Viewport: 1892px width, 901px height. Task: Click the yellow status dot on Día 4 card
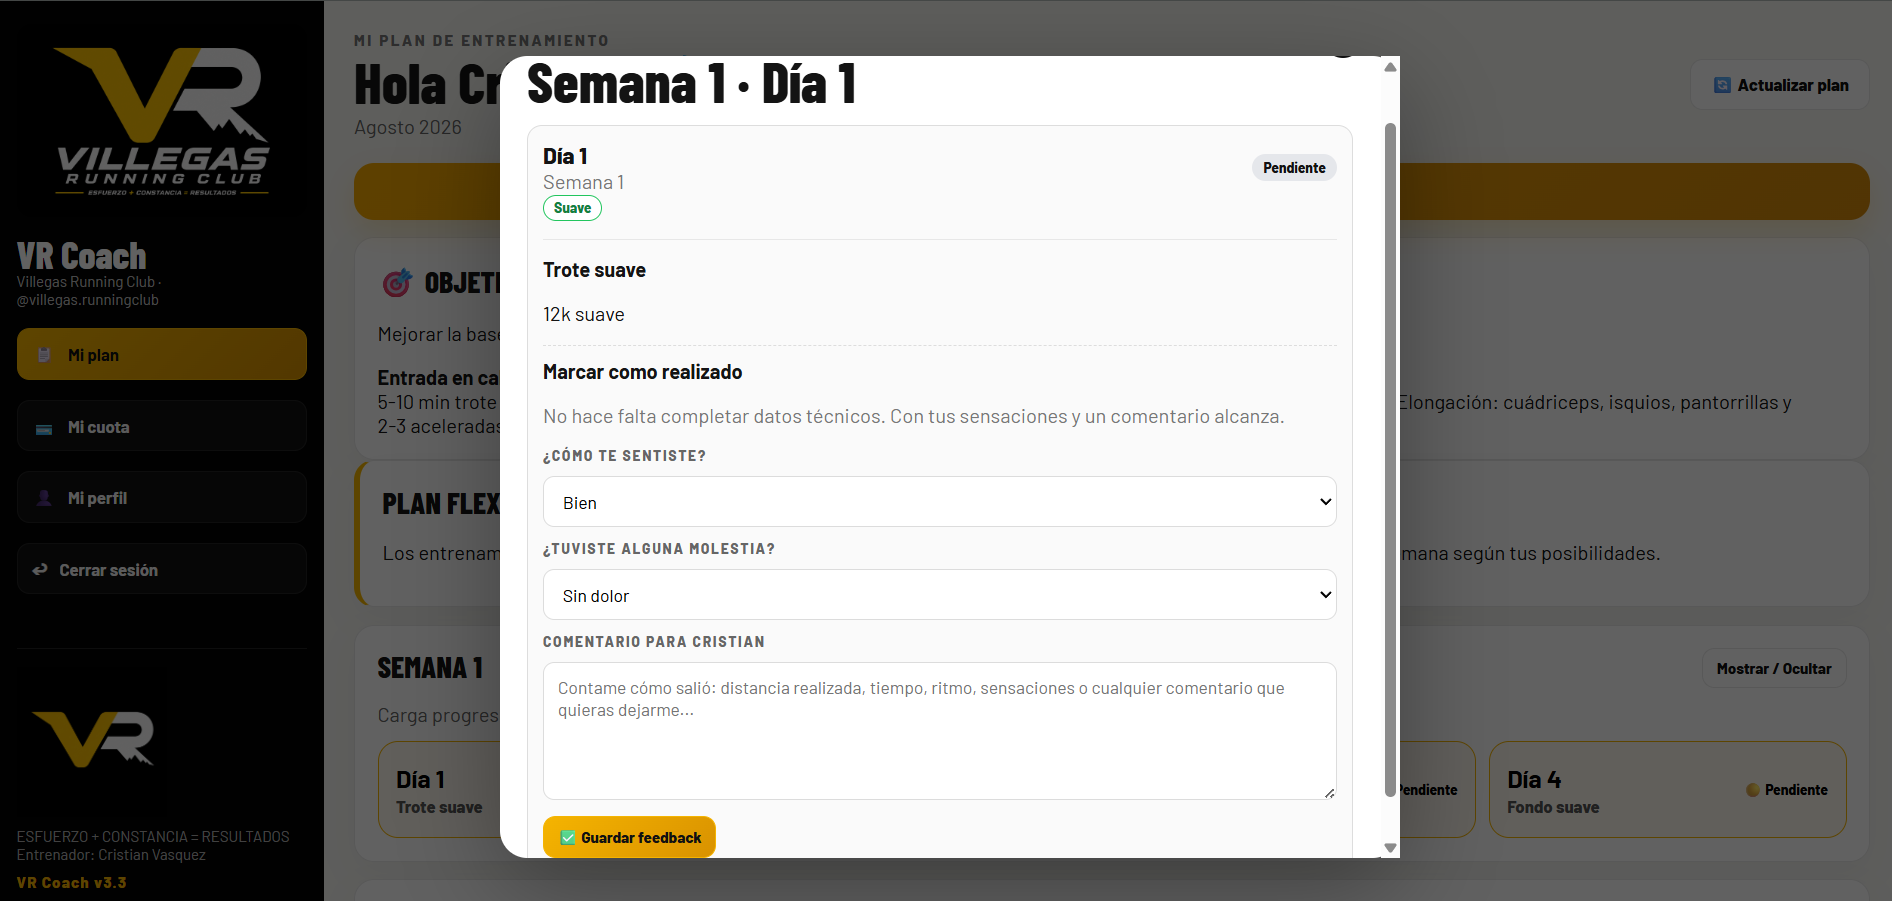1752,790
